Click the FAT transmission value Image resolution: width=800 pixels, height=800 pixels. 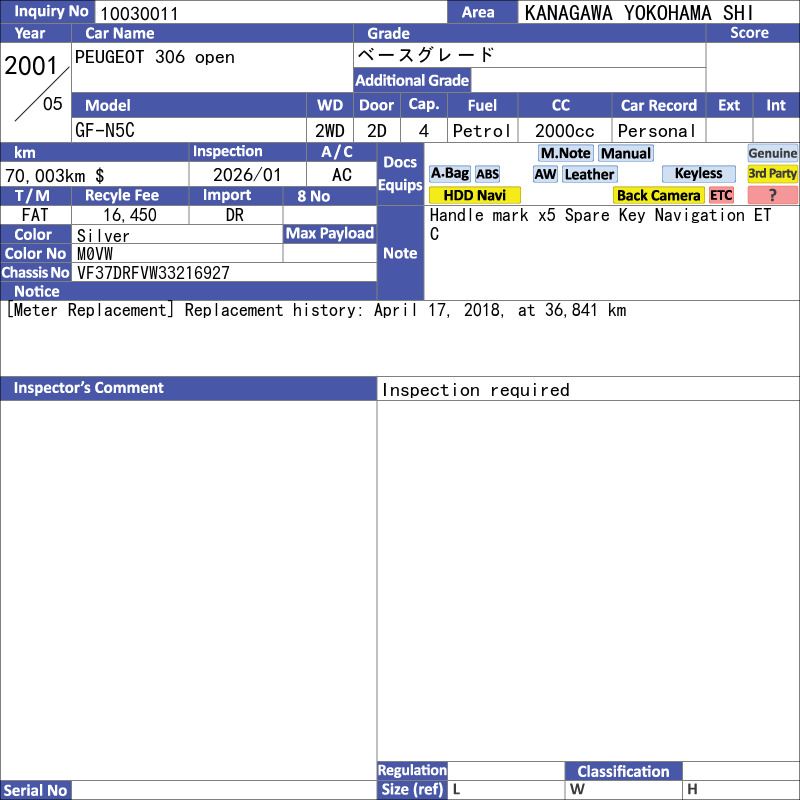click(35, 215)
